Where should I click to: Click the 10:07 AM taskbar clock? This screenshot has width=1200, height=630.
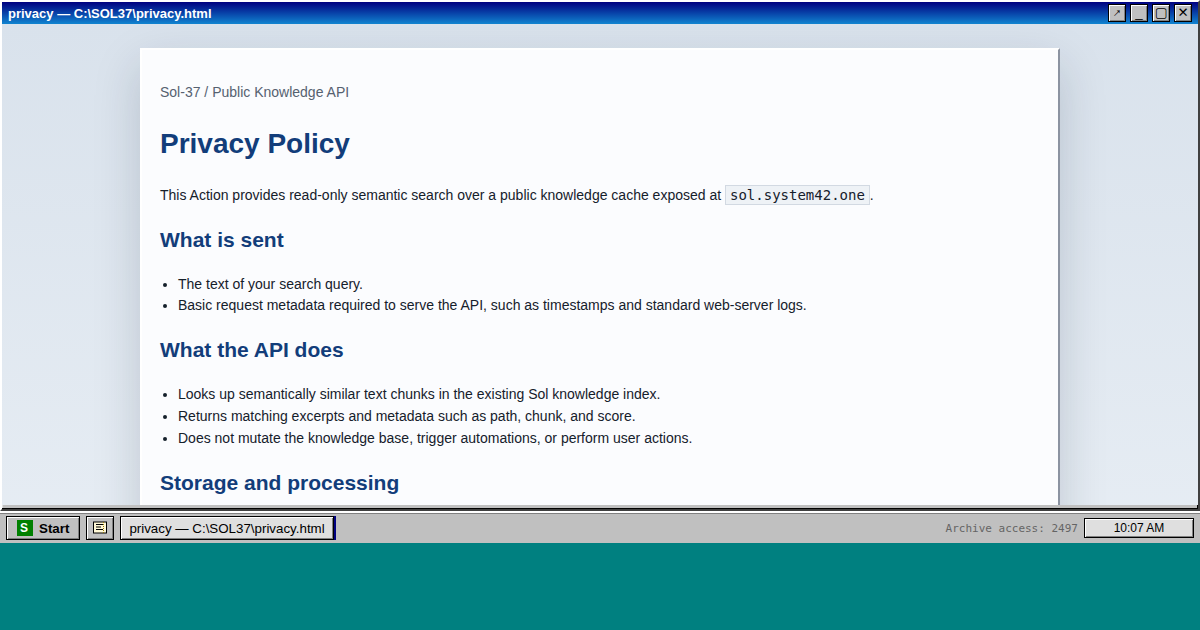point(1138,528)
